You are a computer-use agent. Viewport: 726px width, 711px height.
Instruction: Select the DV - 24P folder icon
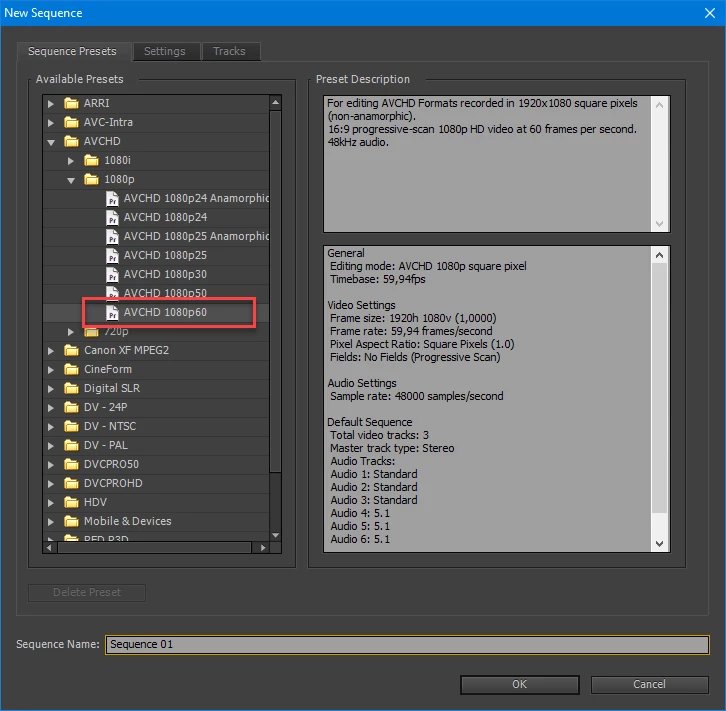pyautogui.click(x=71, y=407)
